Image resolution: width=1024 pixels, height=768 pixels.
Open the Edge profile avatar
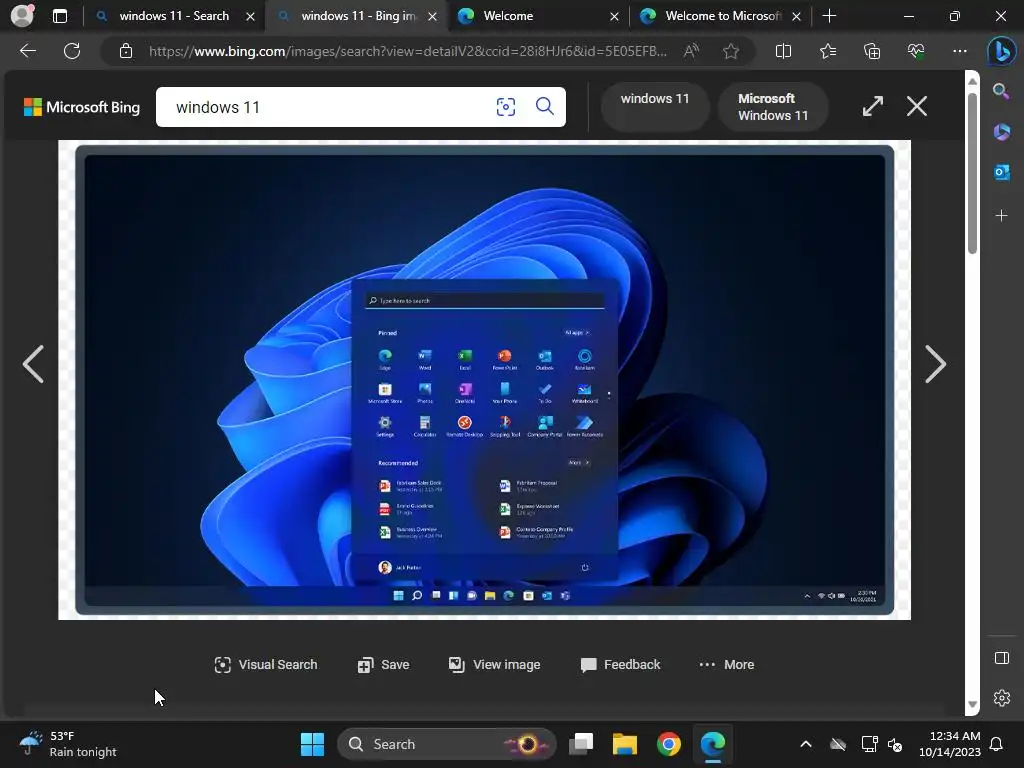click(22, 16)
